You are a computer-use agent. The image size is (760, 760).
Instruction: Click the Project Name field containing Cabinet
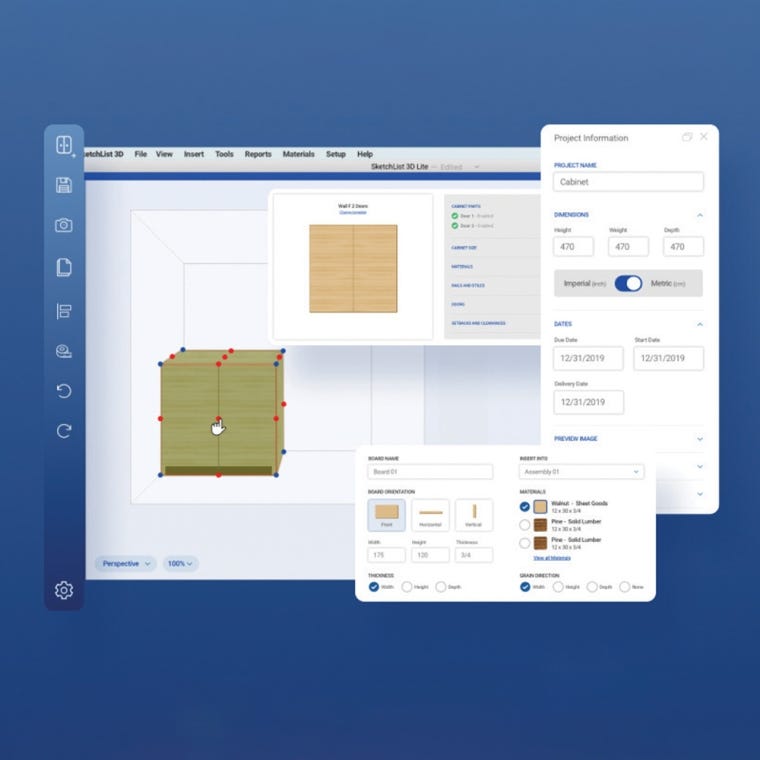(x=628, y=182)
